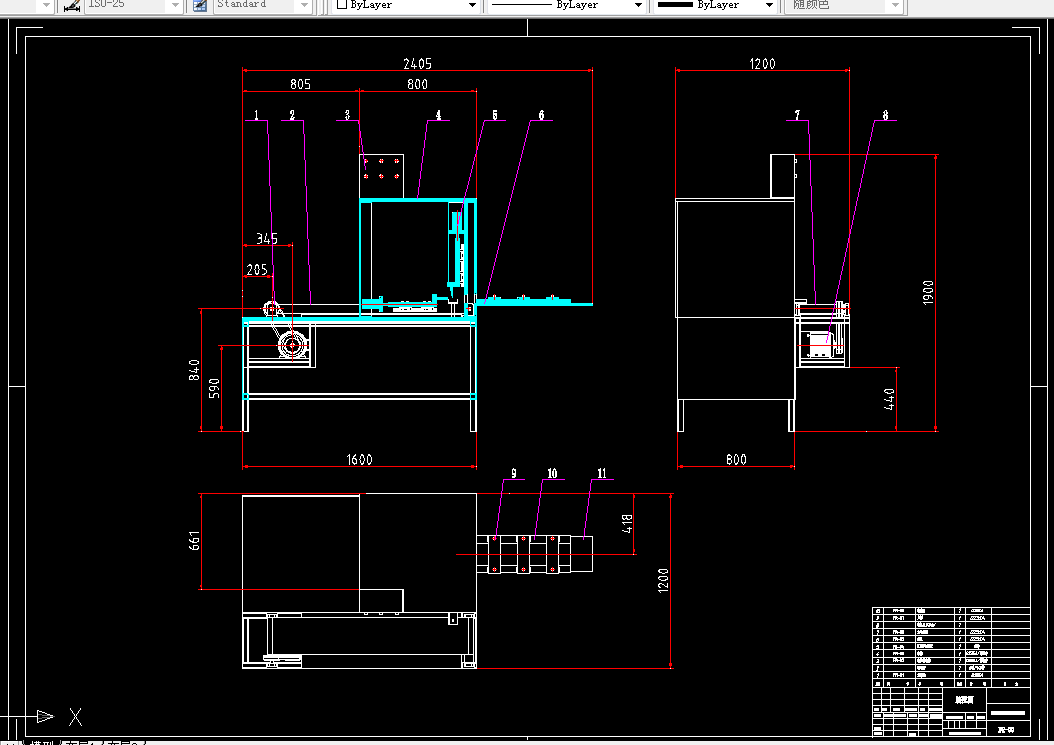Open the ByLayer color control dropdown
Viewport: 1054px width, 745px height.
tap(472, 5)
